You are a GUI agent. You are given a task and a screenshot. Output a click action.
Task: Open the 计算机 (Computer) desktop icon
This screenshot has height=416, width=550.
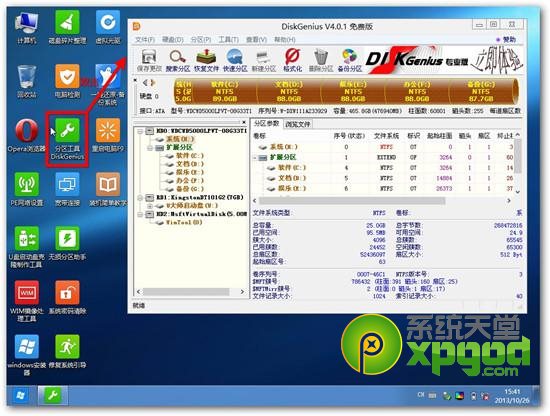pyautogui.click(x=27, y=27)
